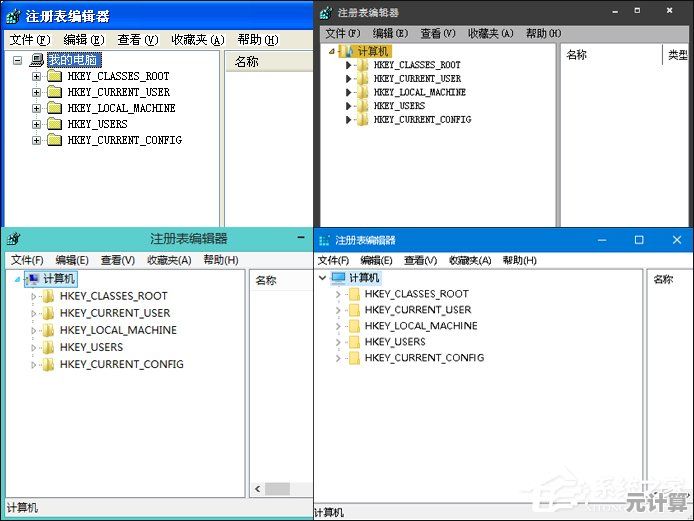Expand HKEY_USERS using the chevron arrow
Viewport: 694px width, 521px height.
coord(338,342)
